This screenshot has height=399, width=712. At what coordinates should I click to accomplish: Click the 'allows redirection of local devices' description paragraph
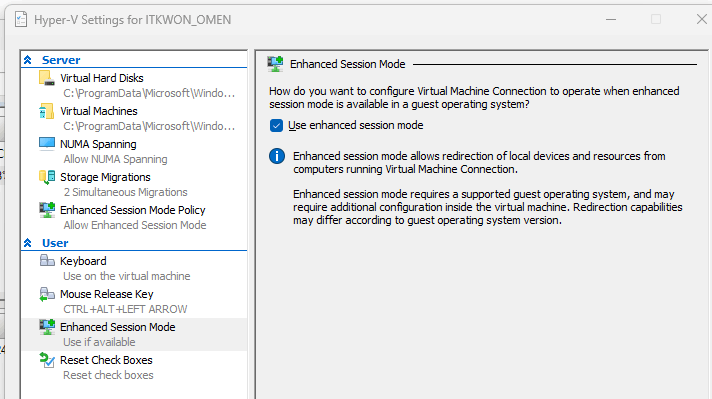[x=479, y=163]
